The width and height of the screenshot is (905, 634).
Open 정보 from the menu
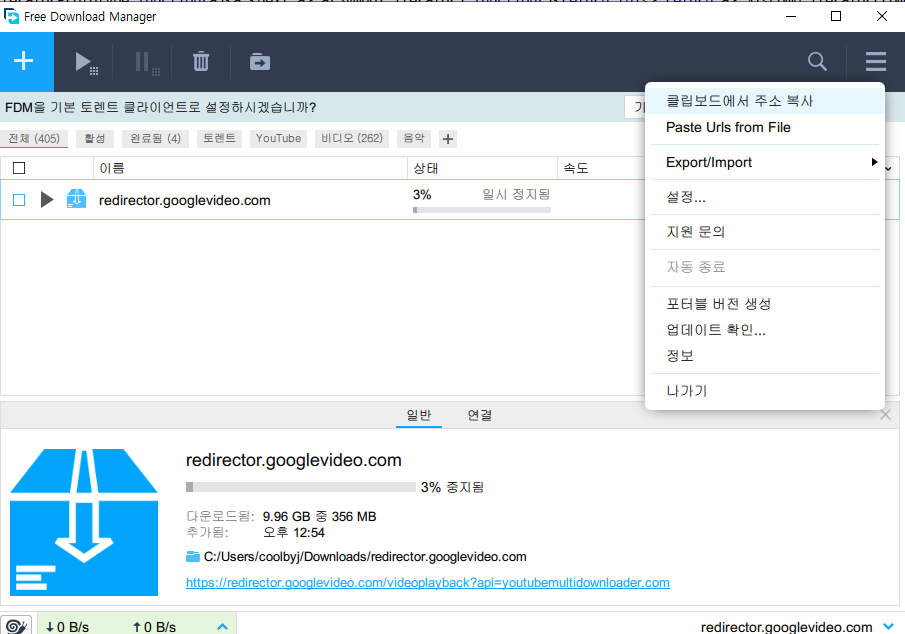764,356
